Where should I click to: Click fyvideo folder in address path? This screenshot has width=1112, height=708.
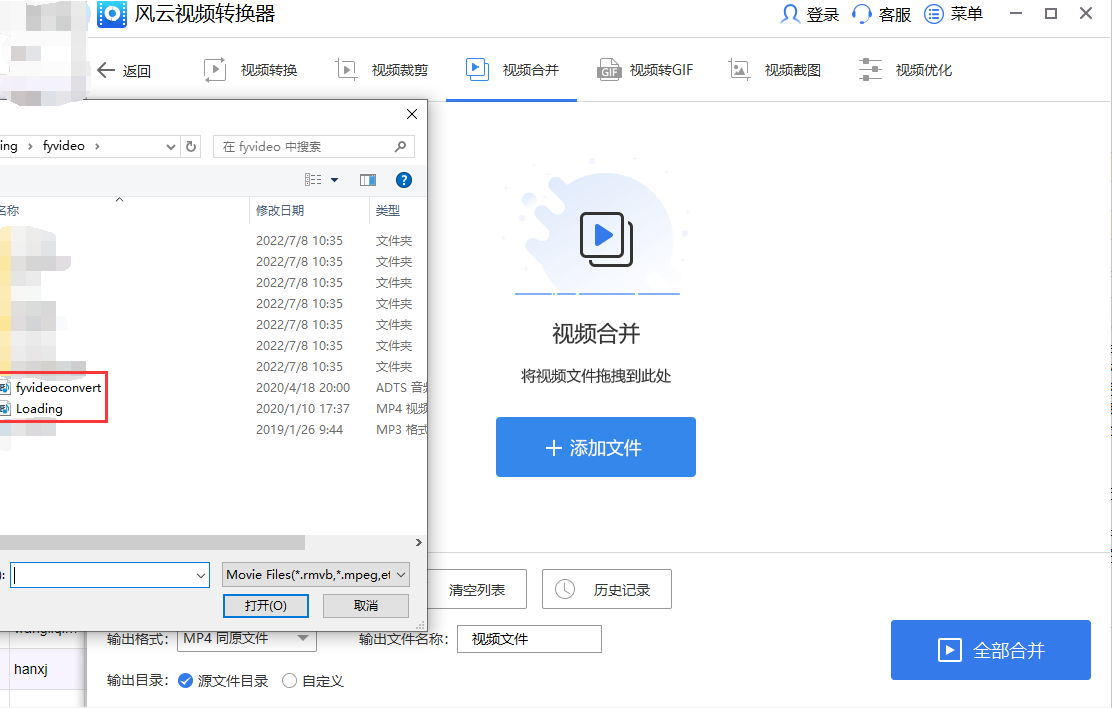pos(64,145)
